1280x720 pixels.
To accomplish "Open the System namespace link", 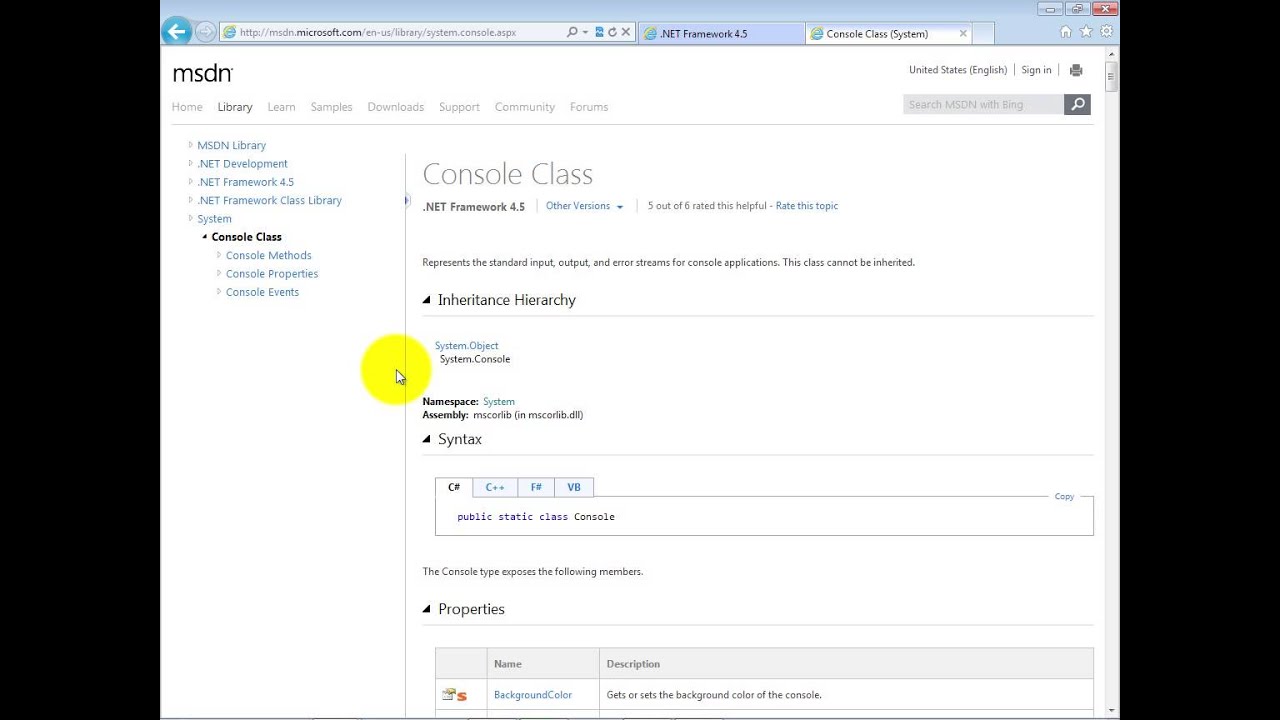I will pos(499,402).
